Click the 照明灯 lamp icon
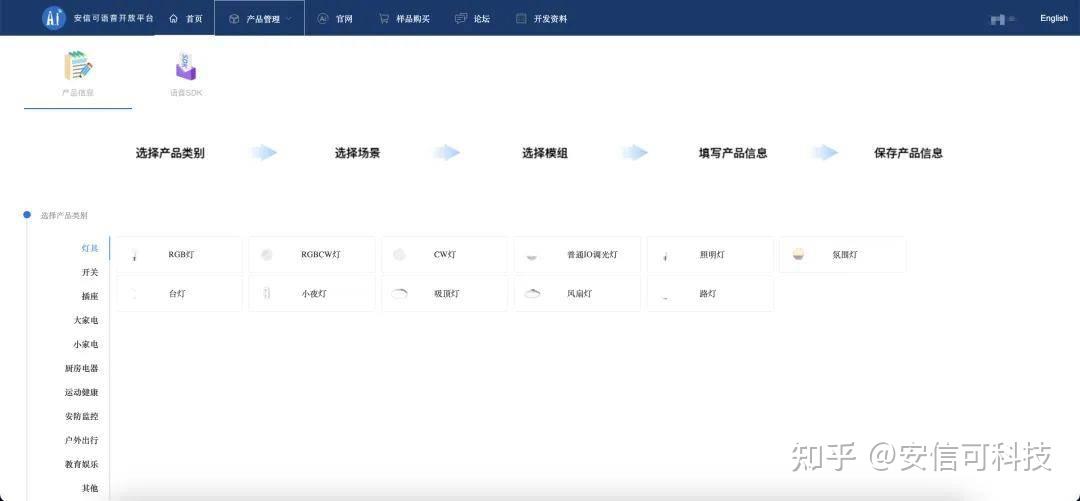Image resolution: width=1080 pixels, height=501 pixels. click(665, 256)
